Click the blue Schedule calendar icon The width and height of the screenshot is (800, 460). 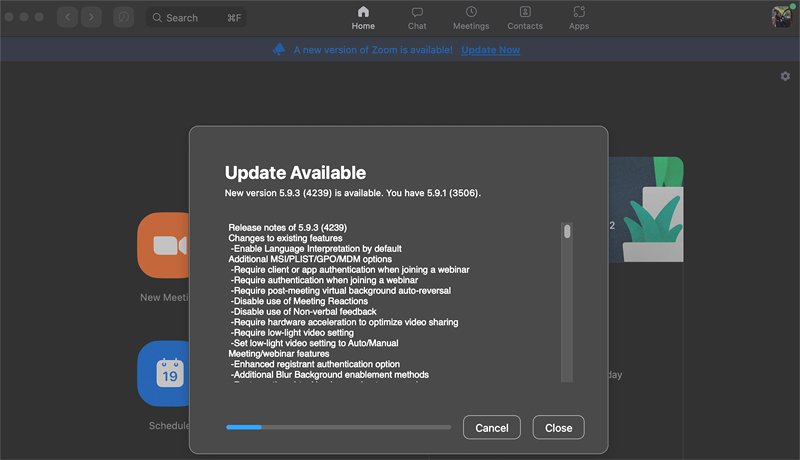pos(164,373)
